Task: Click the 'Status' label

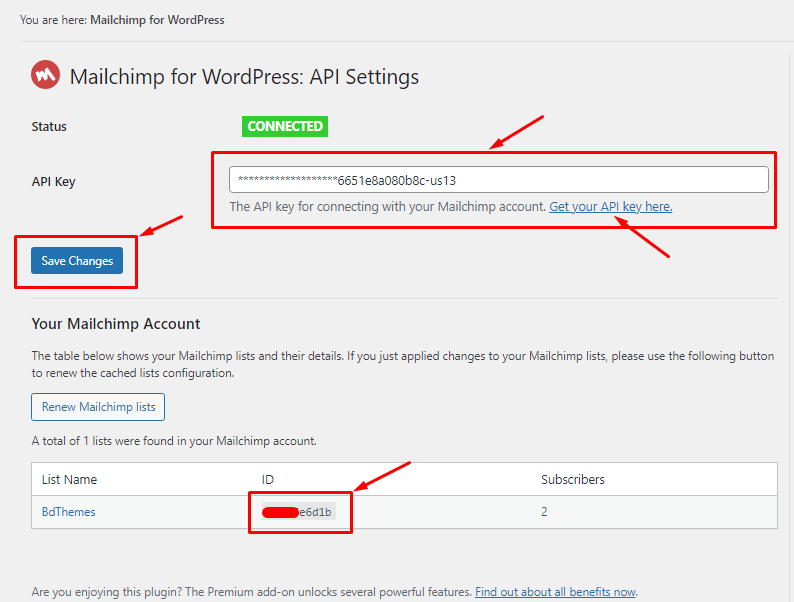Action: (49, 127)
